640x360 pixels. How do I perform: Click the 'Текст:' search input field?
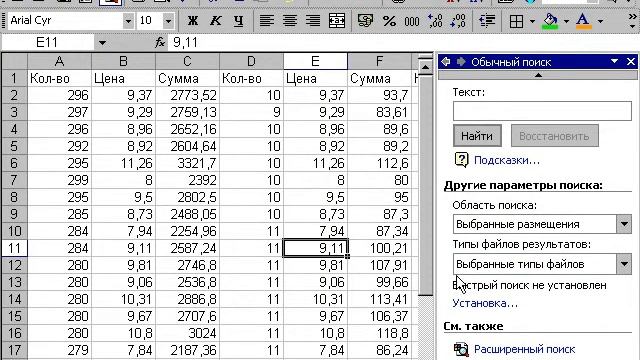click(542, 111)
